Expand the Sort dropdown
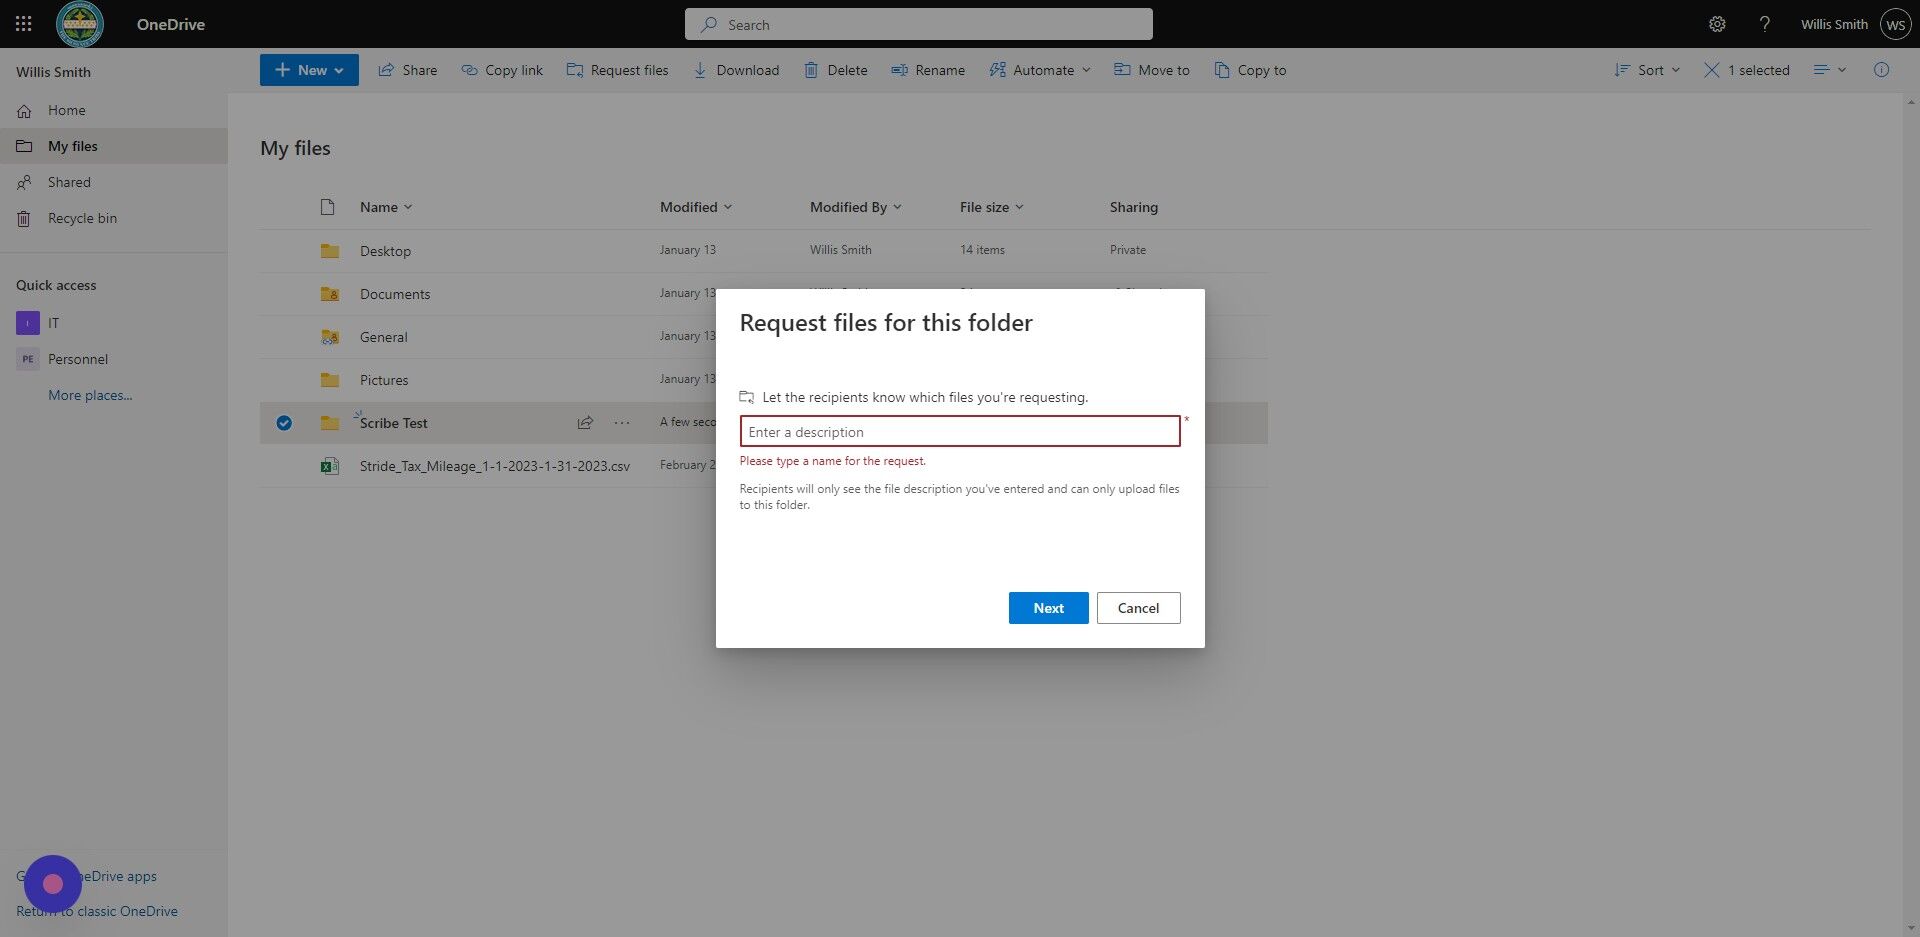This screenshot has width=1920, height=937. (x=1646, y=70)
